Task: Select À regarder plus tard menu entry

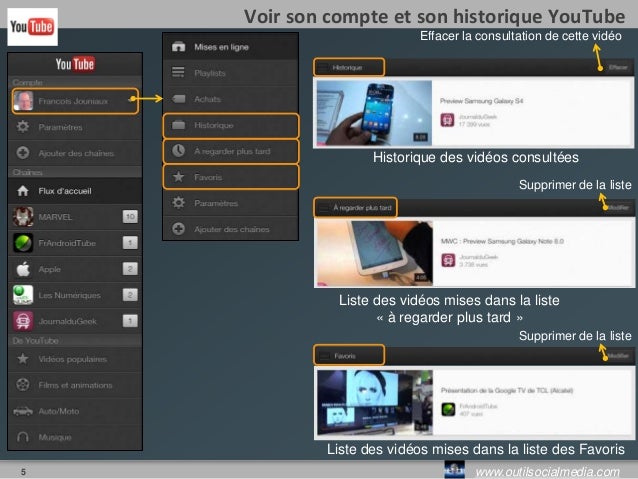Action: (231, 151)
